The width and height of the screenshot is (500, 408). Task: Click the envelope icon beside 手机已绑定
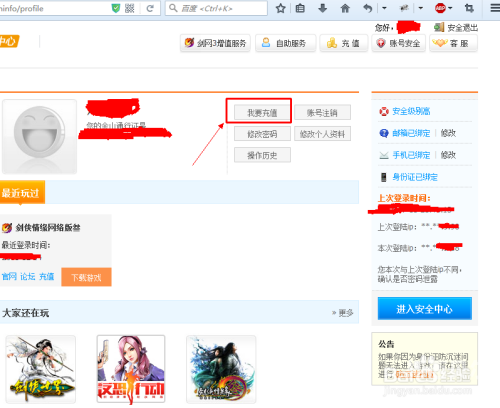pyautogui.click(x=384, y=155)
